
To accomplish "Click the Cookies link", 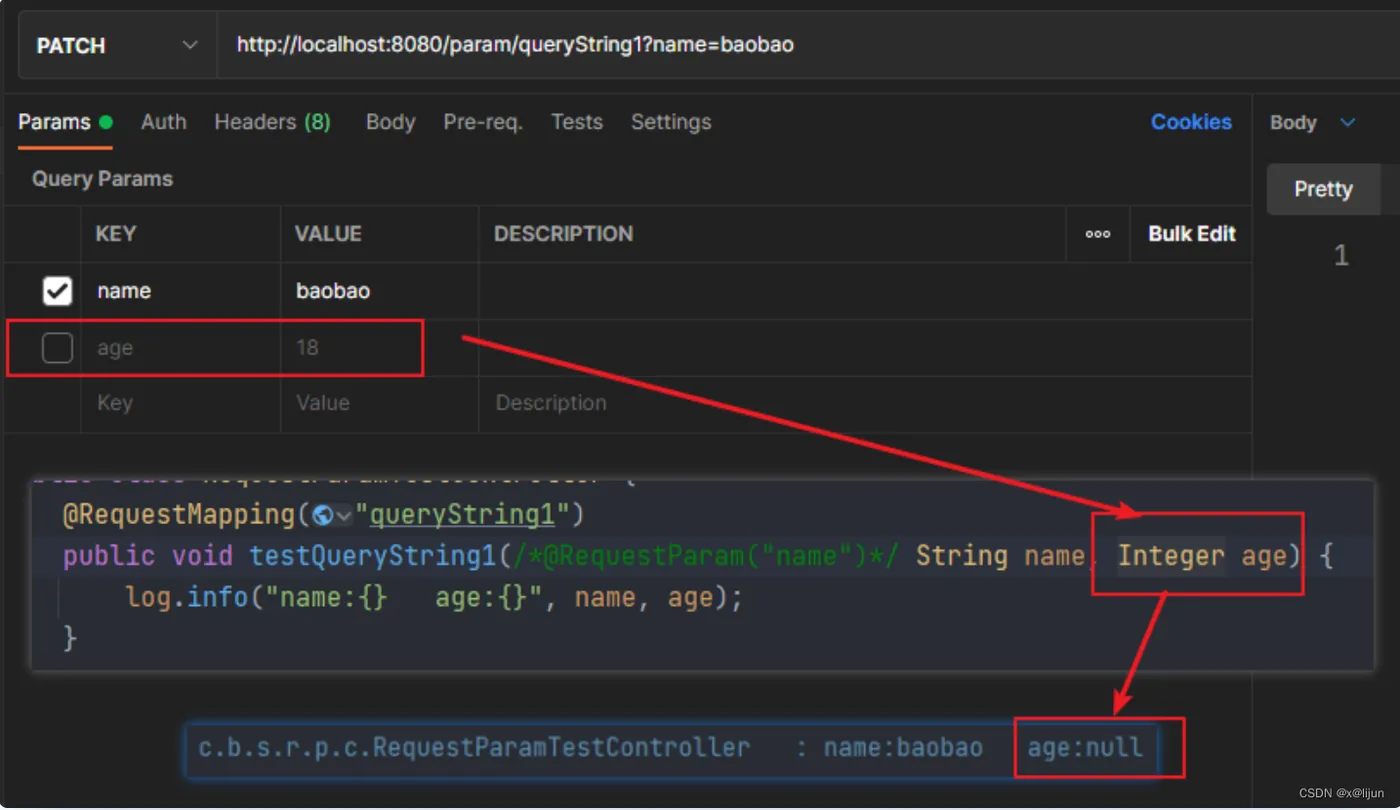I will coord(1191,122).
